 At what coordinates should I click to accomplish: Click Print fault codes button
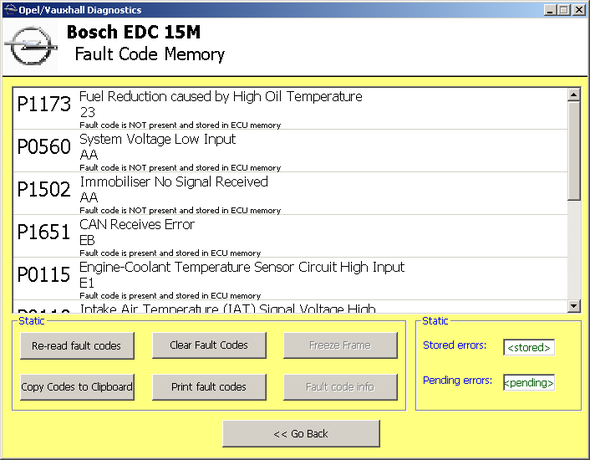pos(209,387)
